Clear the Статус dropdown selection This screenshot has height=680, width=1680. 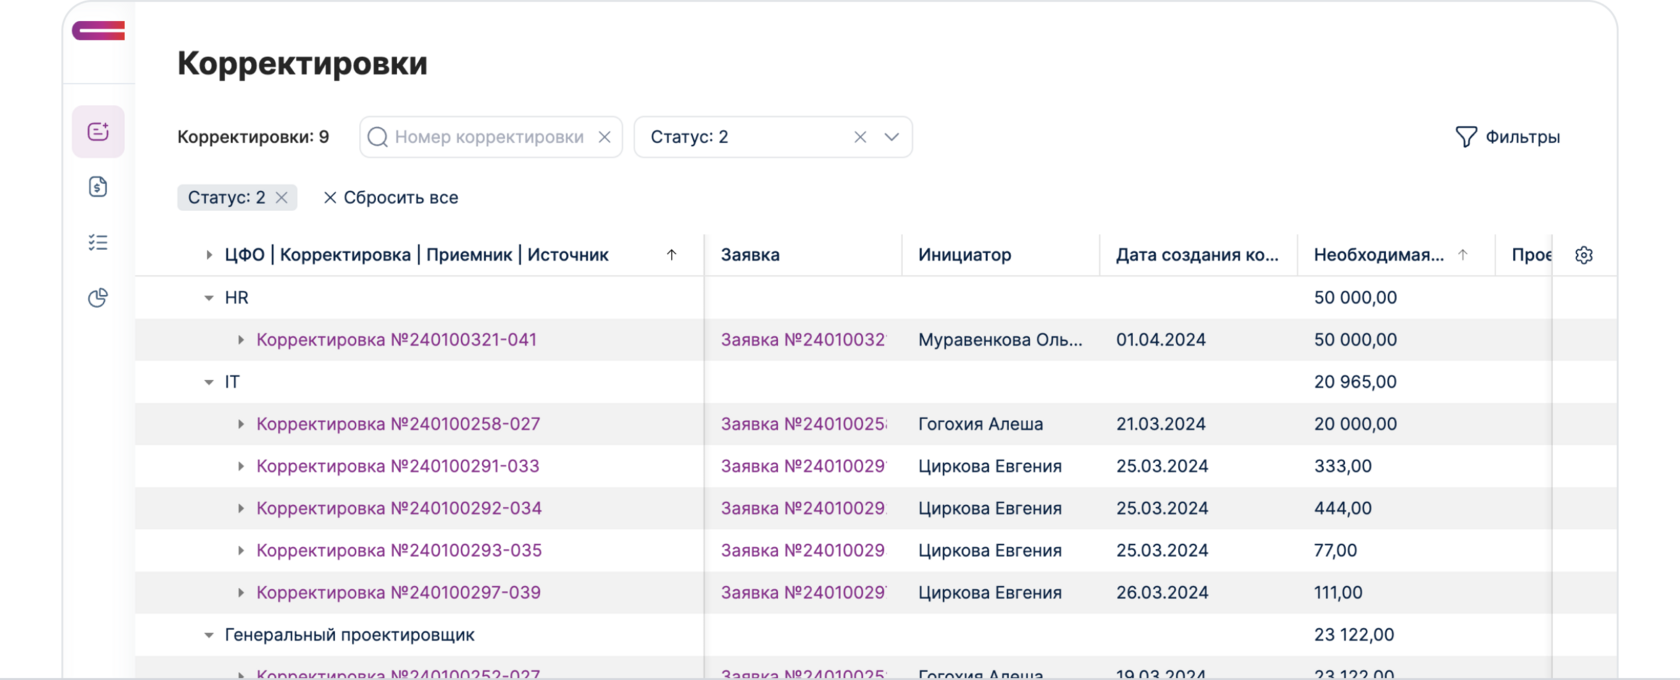(x=860, y=137)
